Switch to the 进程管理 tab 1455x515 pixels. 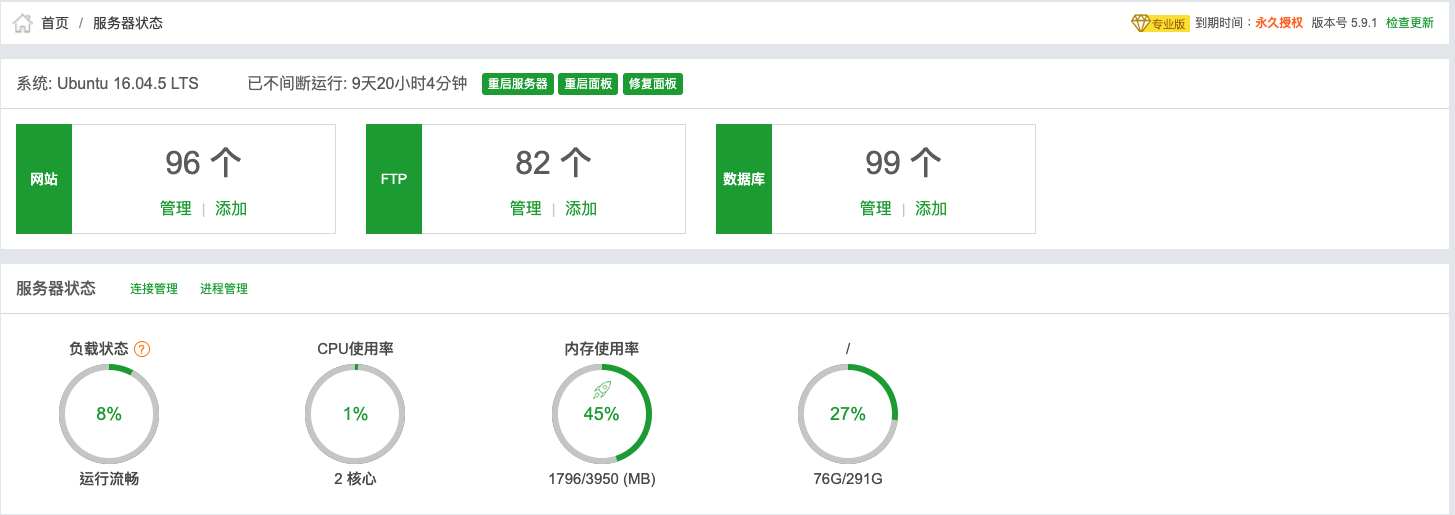224,289
